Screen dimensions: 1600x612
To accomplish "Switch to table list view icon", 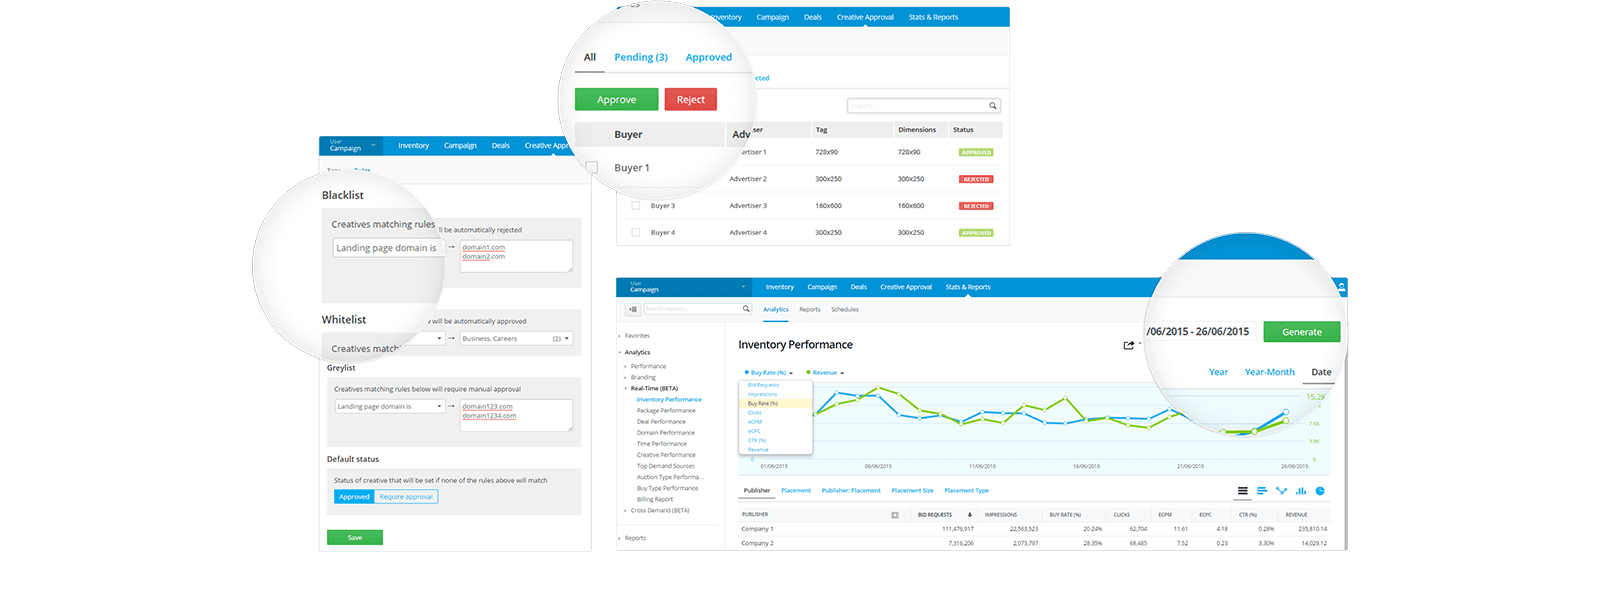I will coord(1242,491).
